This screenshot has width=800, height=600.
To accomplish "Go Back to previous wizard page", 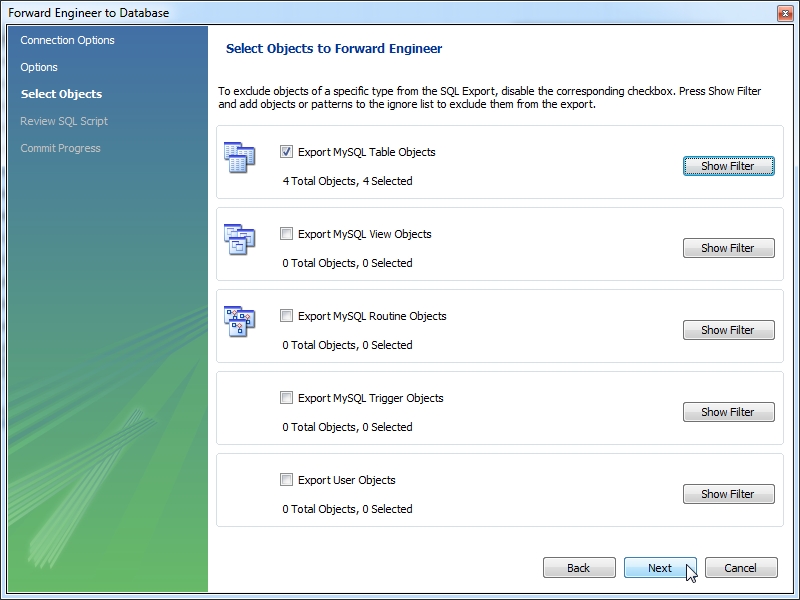I will [x=579, y=568].
